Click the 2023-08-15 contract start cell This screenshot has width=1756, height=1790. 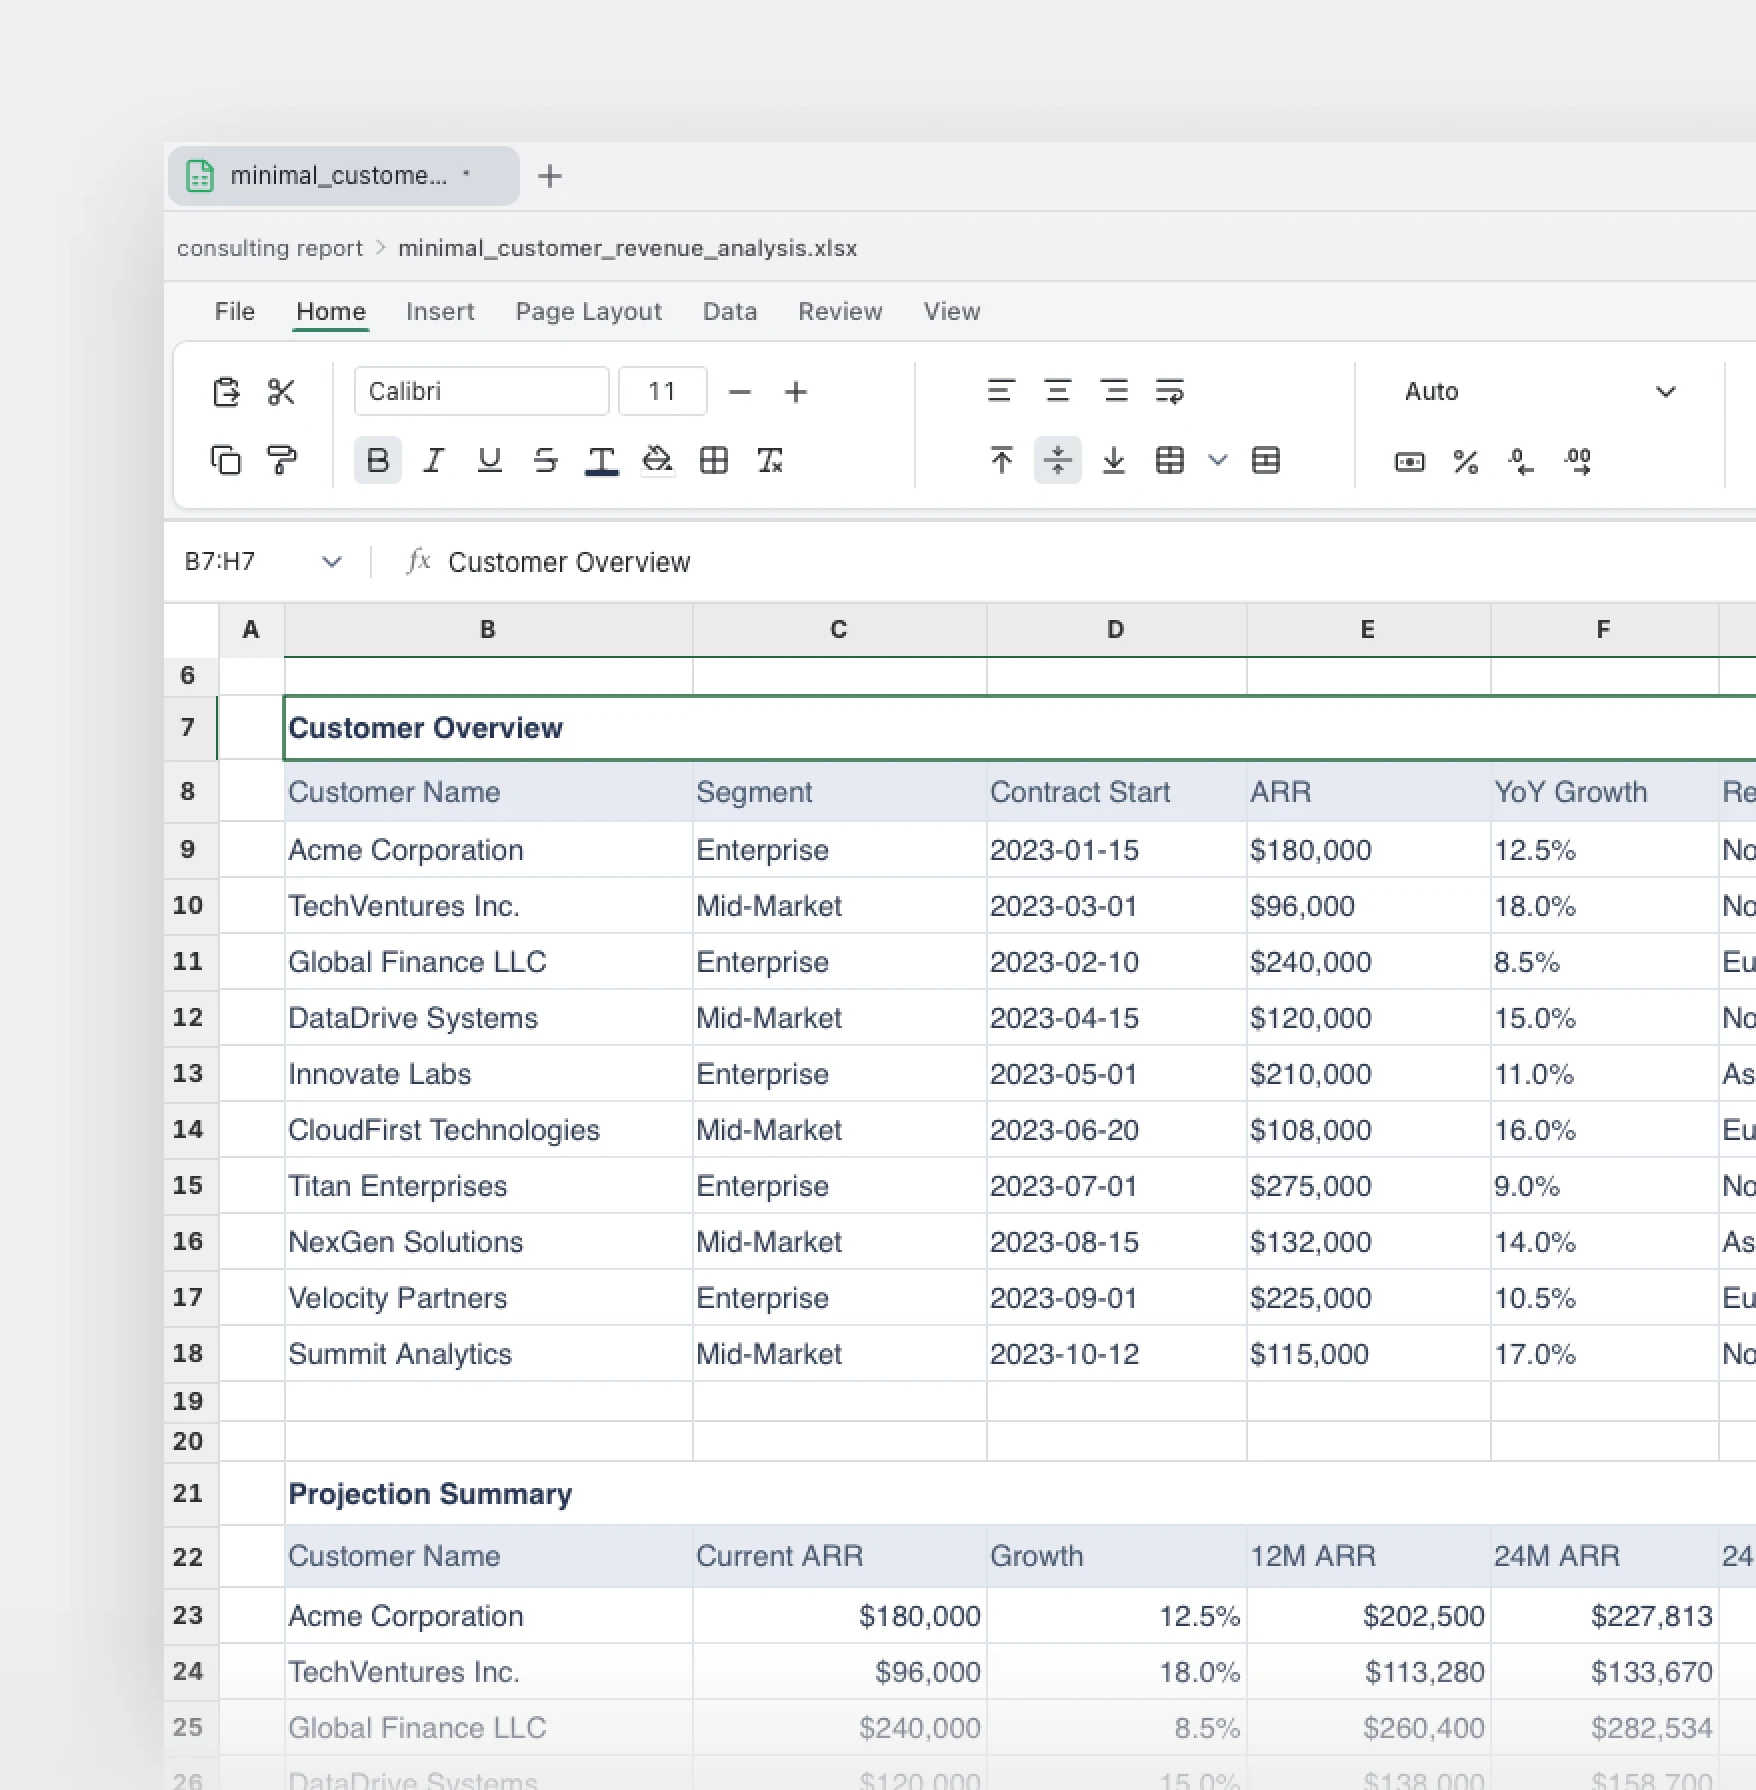(x=1116, y=1242)
